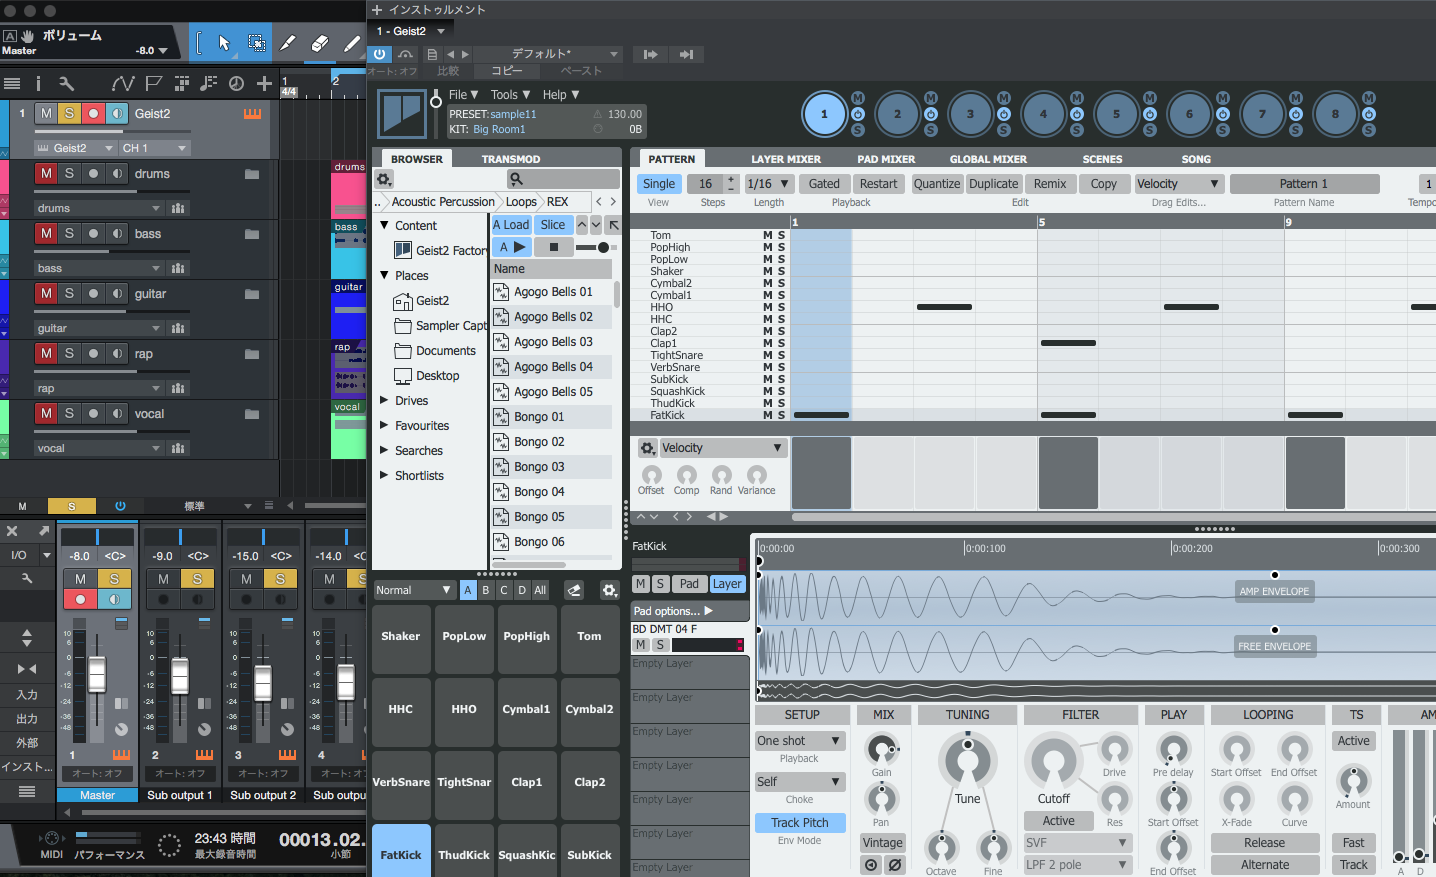The height and width of the screenshot is (877, 1436).
Task: Open the One shot playback dropdown
Action: pos(800,741)
